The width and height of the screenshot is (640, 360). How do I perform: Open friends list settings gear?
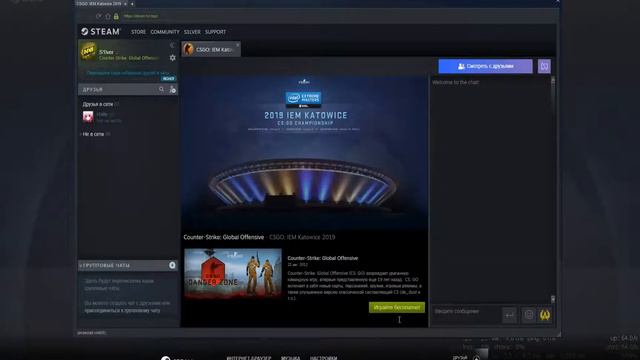[173, 58]
